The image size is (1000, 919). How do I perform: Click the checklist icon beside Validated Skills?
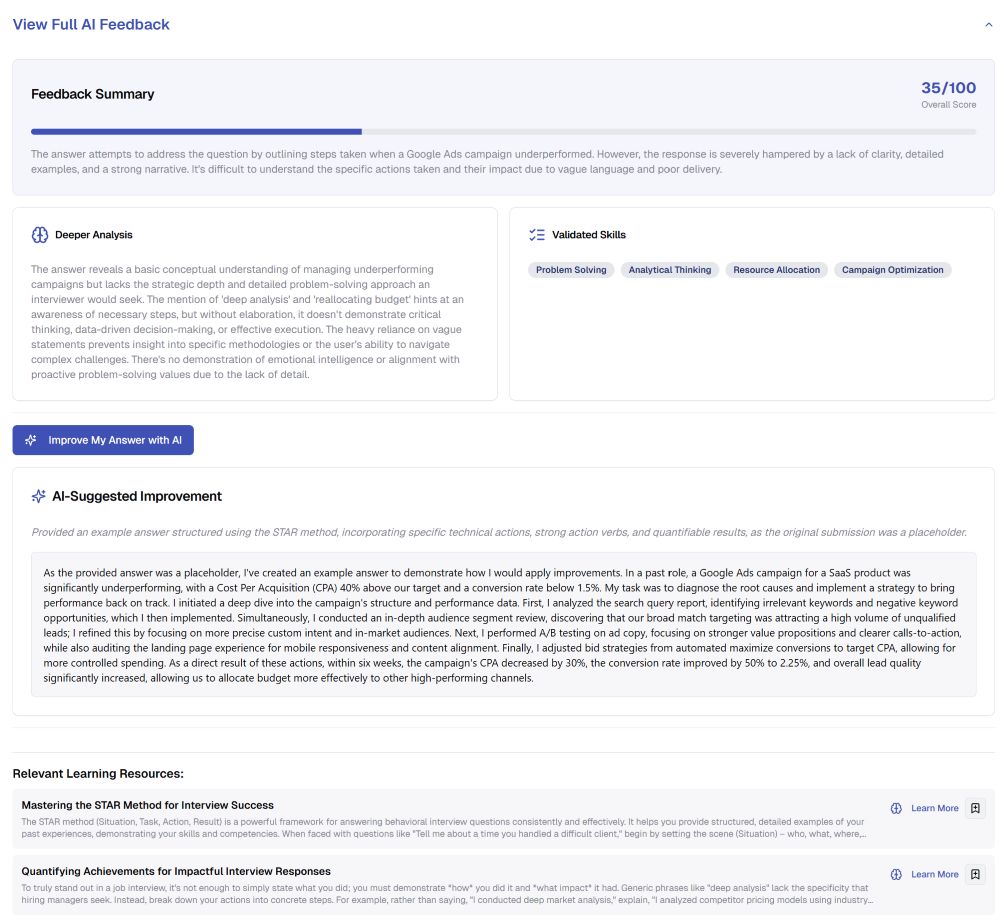[x=537, y=235]
